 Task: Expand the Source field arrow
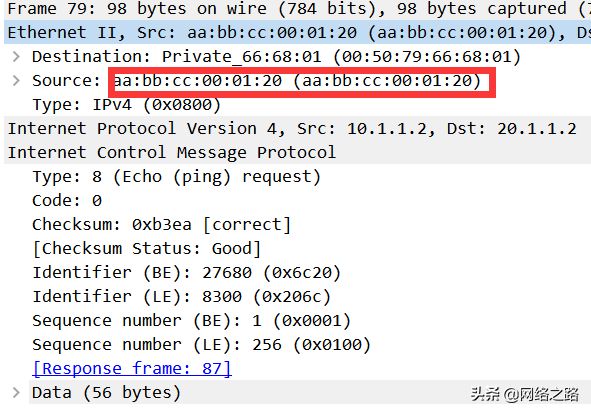point(16,81)
